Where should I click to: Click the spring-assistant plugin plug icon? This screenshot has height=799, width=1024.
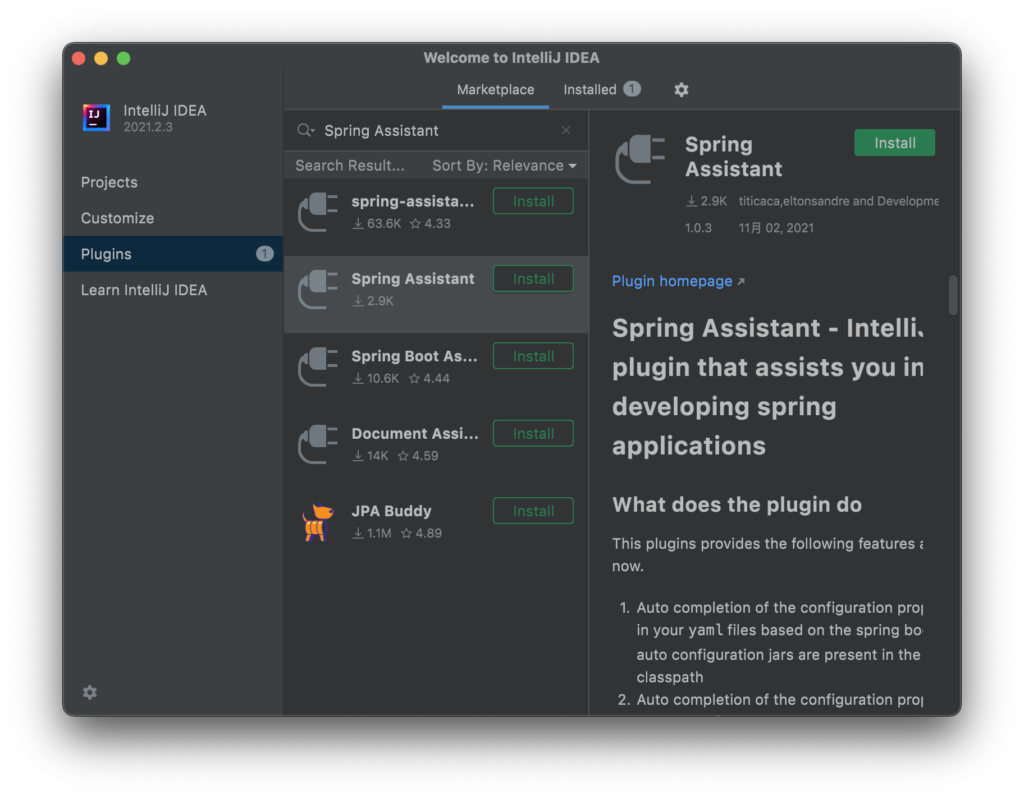pyautogui.click(x=318, y=211)
